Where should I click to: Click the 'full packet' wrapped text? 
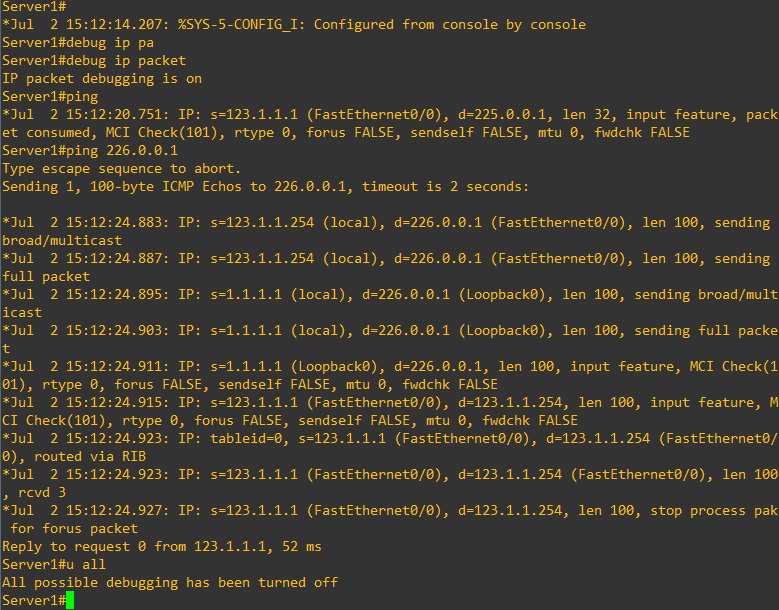click(46, 276)
